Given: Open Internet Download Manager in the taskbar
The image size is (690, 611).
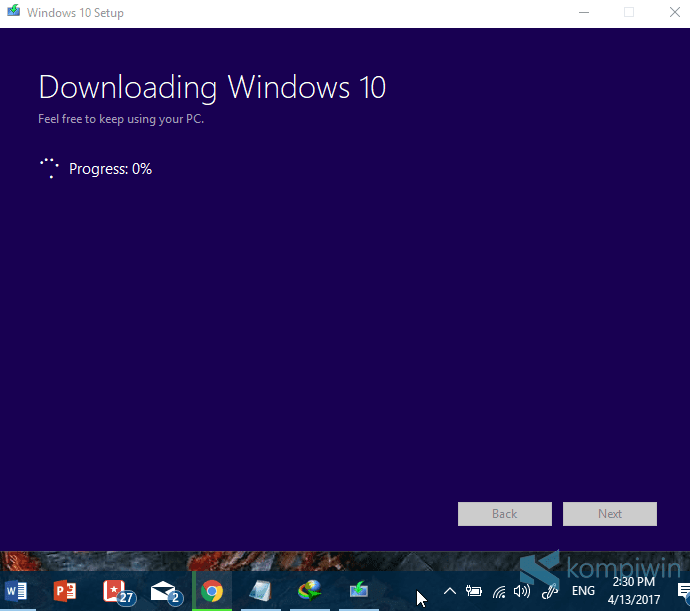Looking at the screenshot, I should click(x=309, y=591).
